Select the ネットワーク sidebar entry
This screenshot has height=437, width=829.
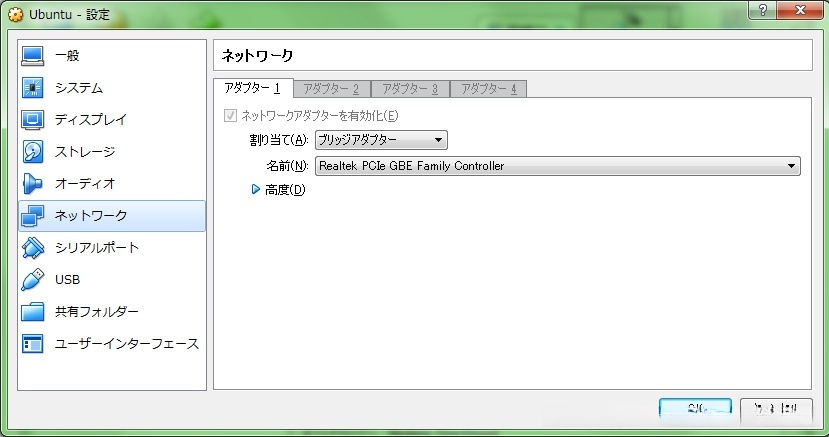(x=112, y=216)
